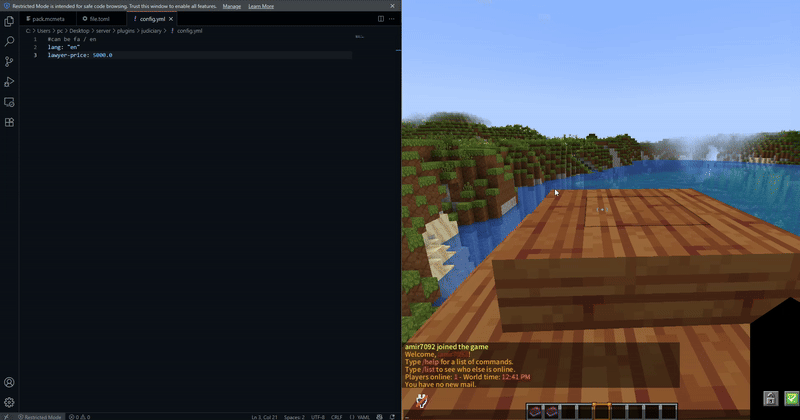Click the notifications bell in status bar
Image resolution: width=800 pixels, height=420 pixels.
tap(392, 416)
